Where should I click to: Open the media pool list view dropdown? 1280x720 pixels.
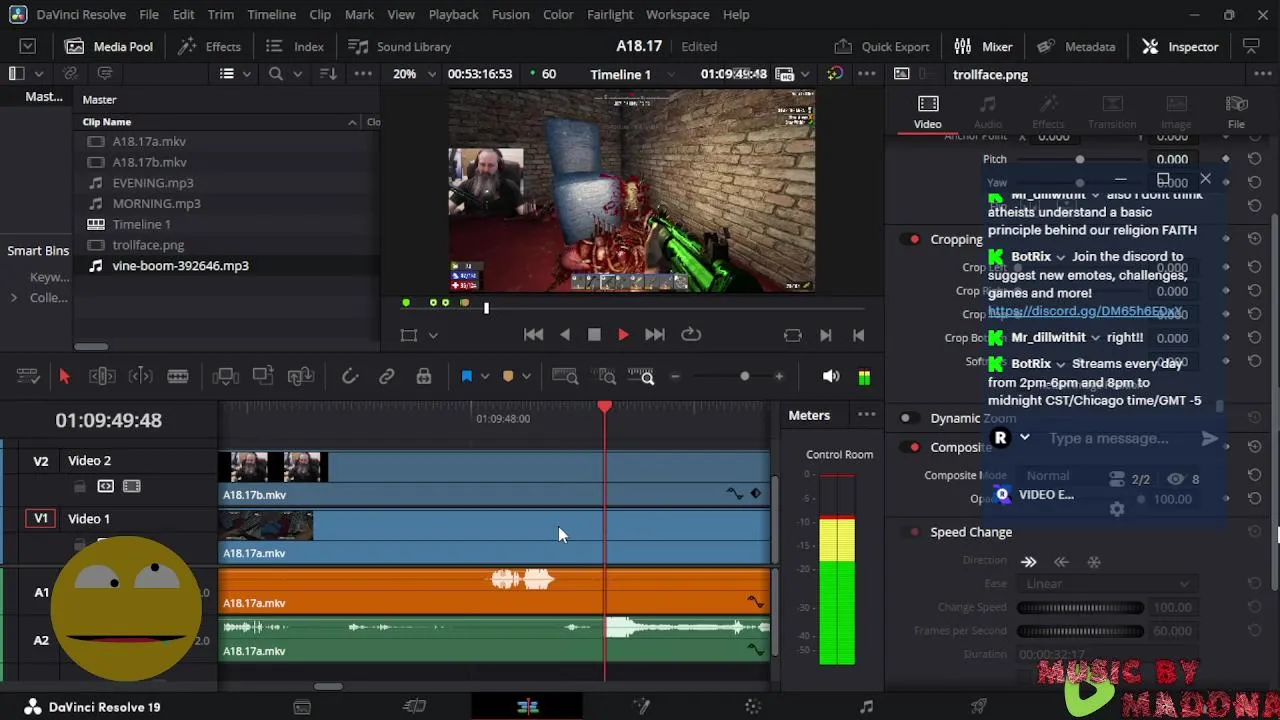[233, 74]
